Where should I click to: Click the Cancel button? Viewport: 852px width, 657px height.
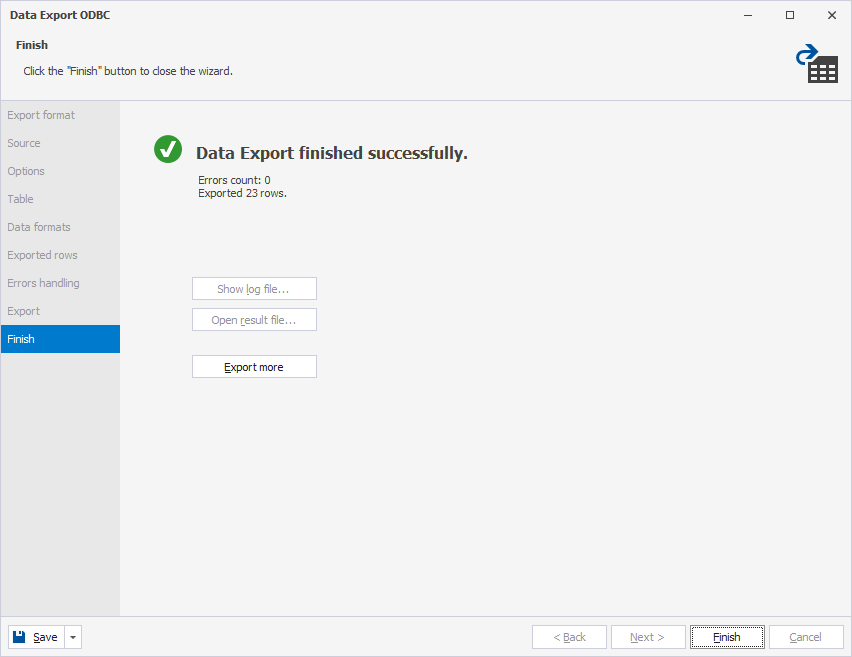(805, 637)
